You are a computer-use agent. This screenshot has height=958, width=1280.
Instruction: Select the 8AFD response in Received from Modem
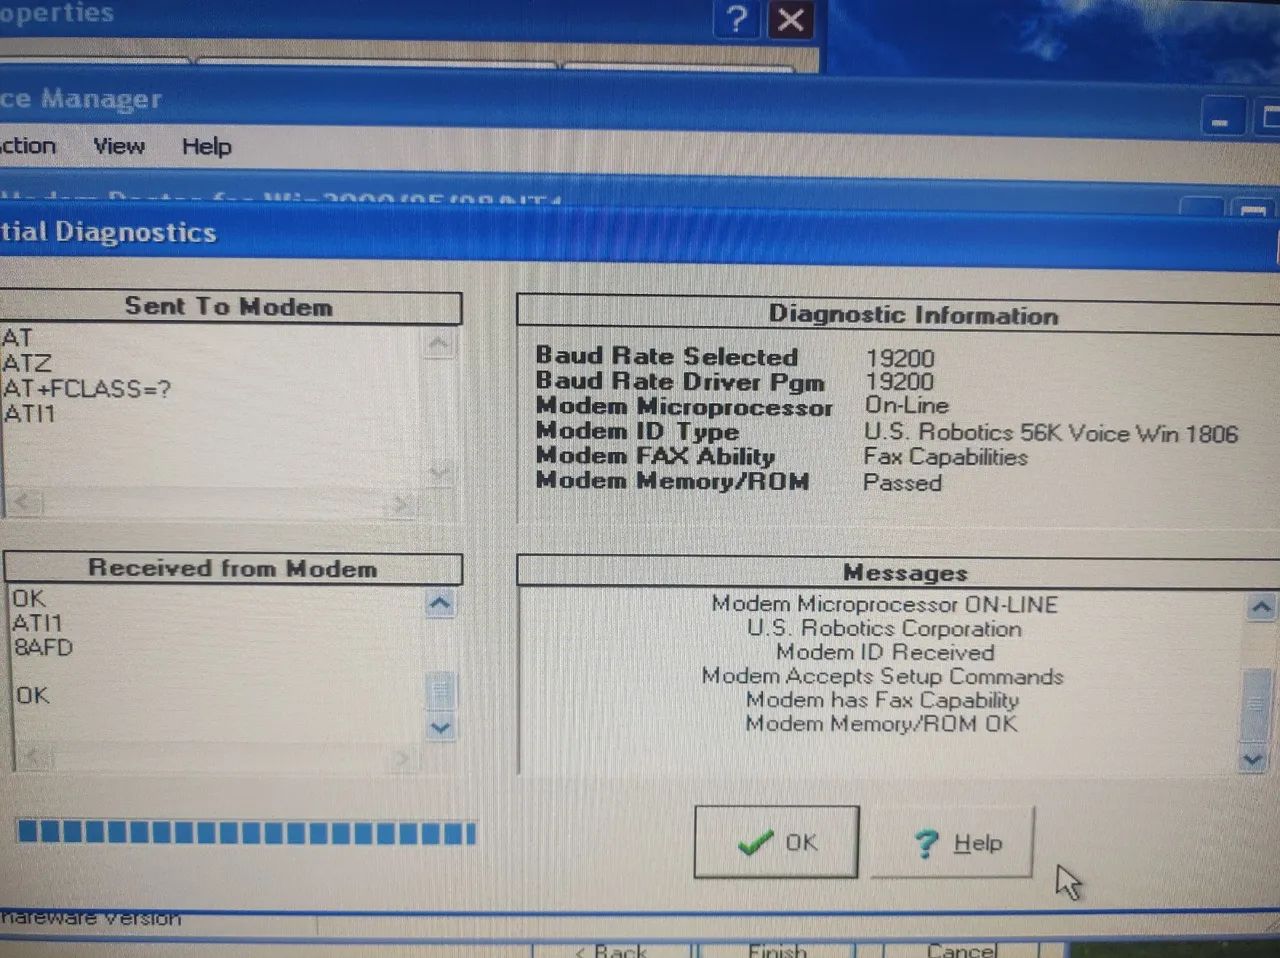point(43,647)
